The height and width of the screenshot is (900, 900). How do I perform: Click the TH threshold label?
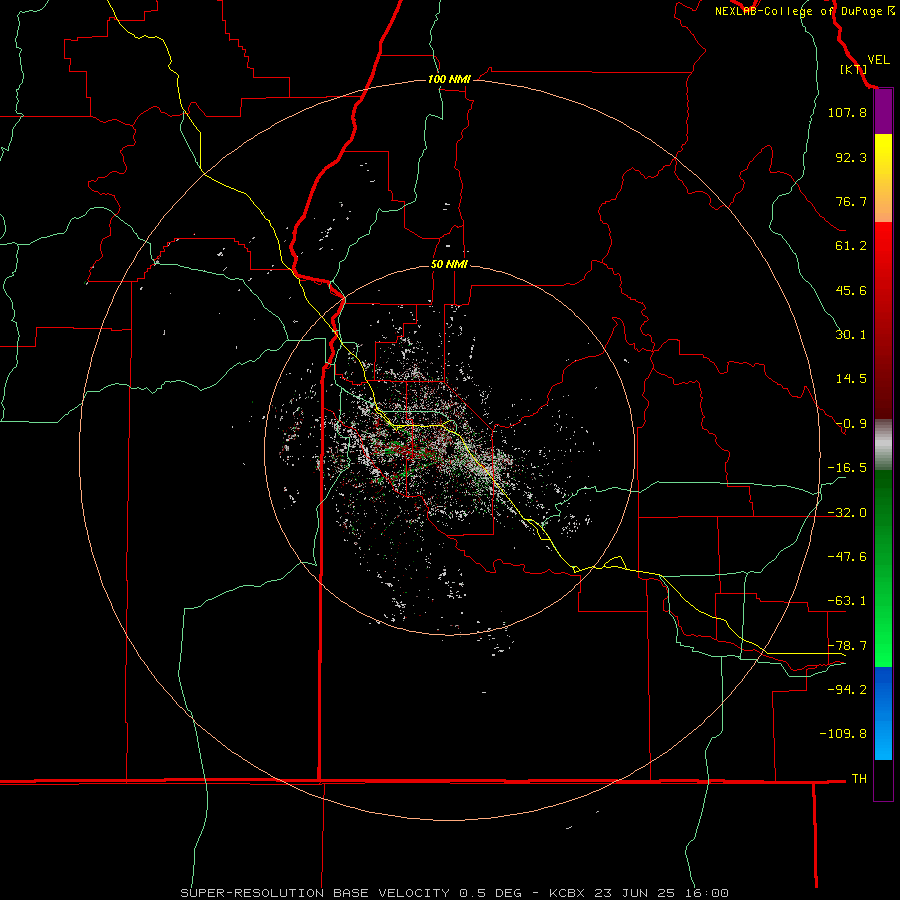point(859,779)
